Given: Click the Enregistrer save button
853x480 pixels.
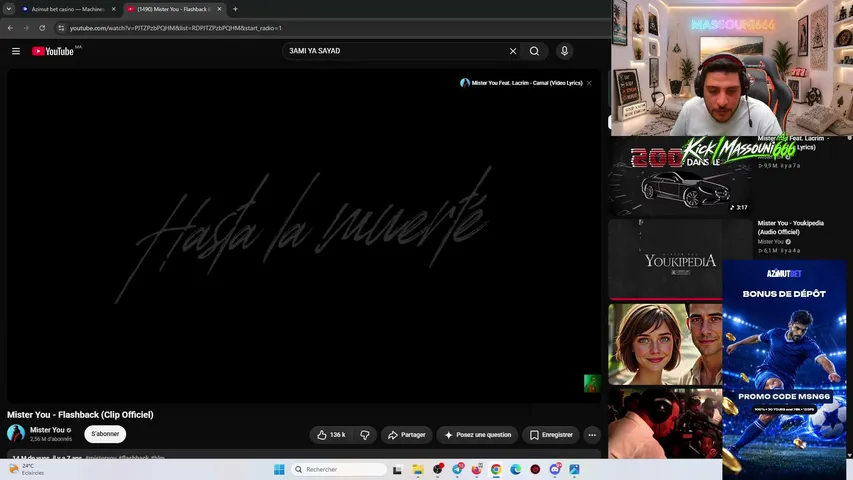Looking at the screenshot, I should (x=551, y=435).
